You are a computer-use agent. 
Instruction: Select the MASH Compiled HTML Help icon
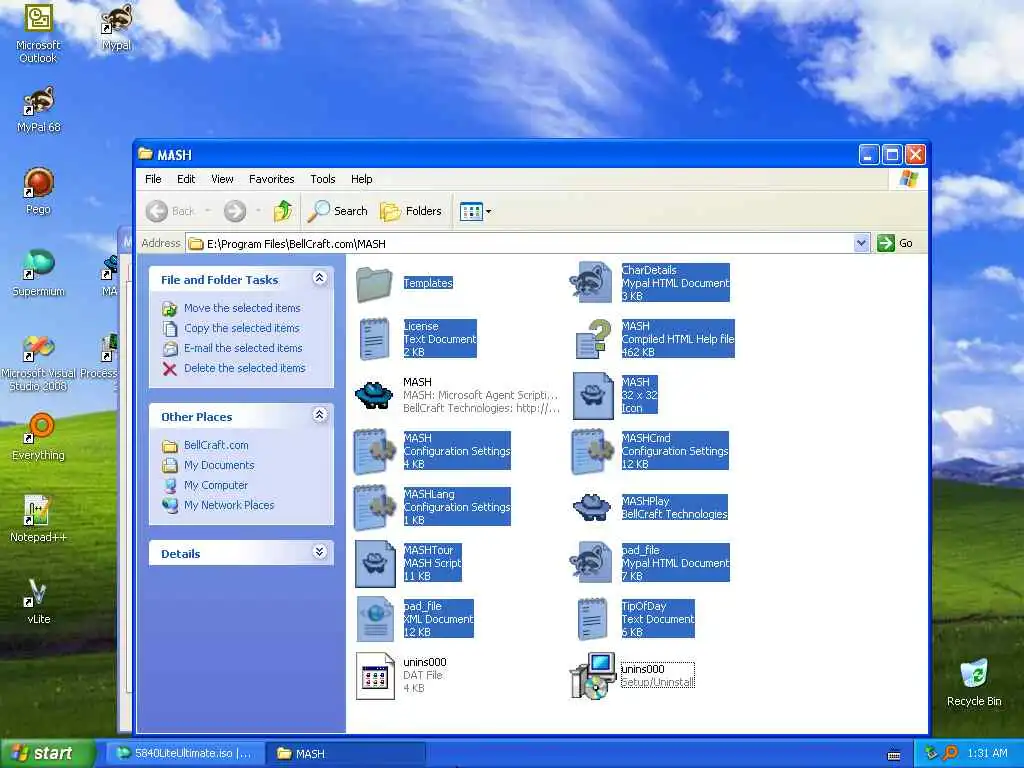click(x=593, y=339)
